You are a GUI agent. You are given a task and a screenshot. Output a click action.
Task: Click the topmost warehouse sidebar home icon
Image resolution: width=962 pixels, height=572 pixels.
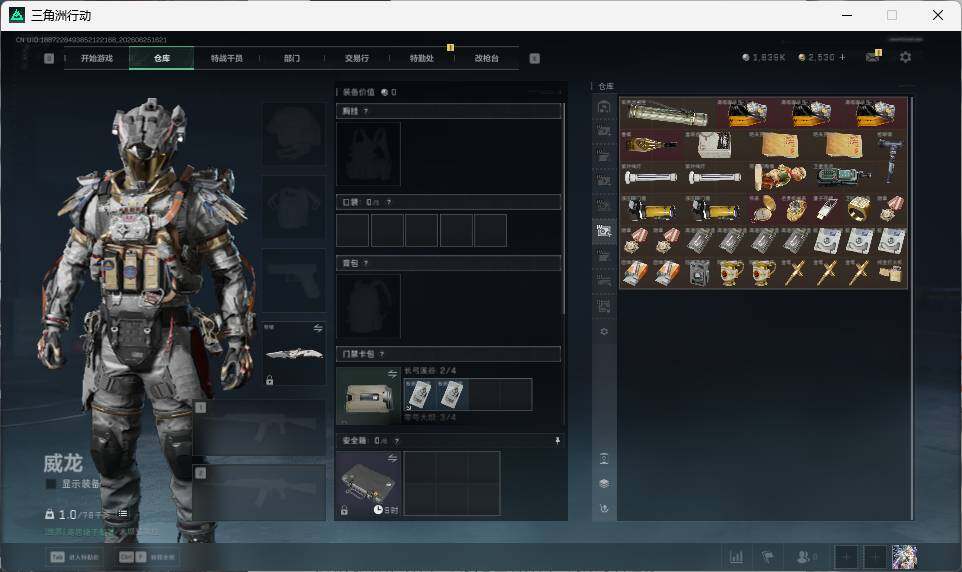tap(604, 107)
